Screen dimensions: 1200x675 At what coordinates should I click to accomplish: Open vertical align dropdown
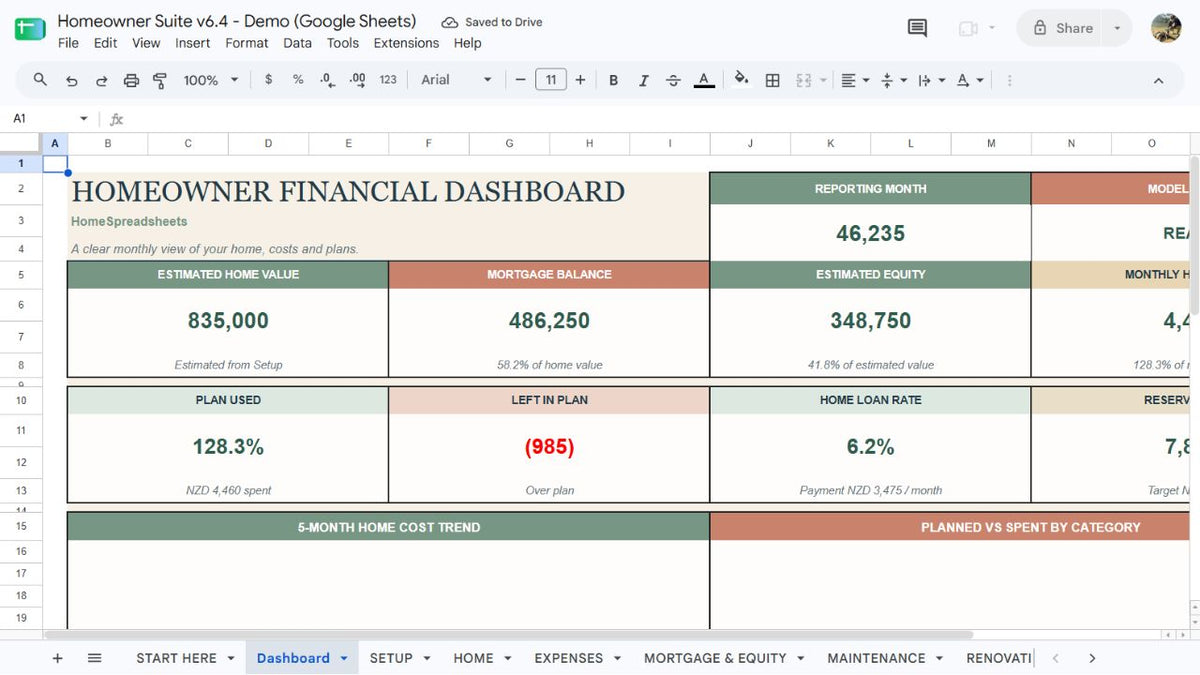[x=893, y=80]
